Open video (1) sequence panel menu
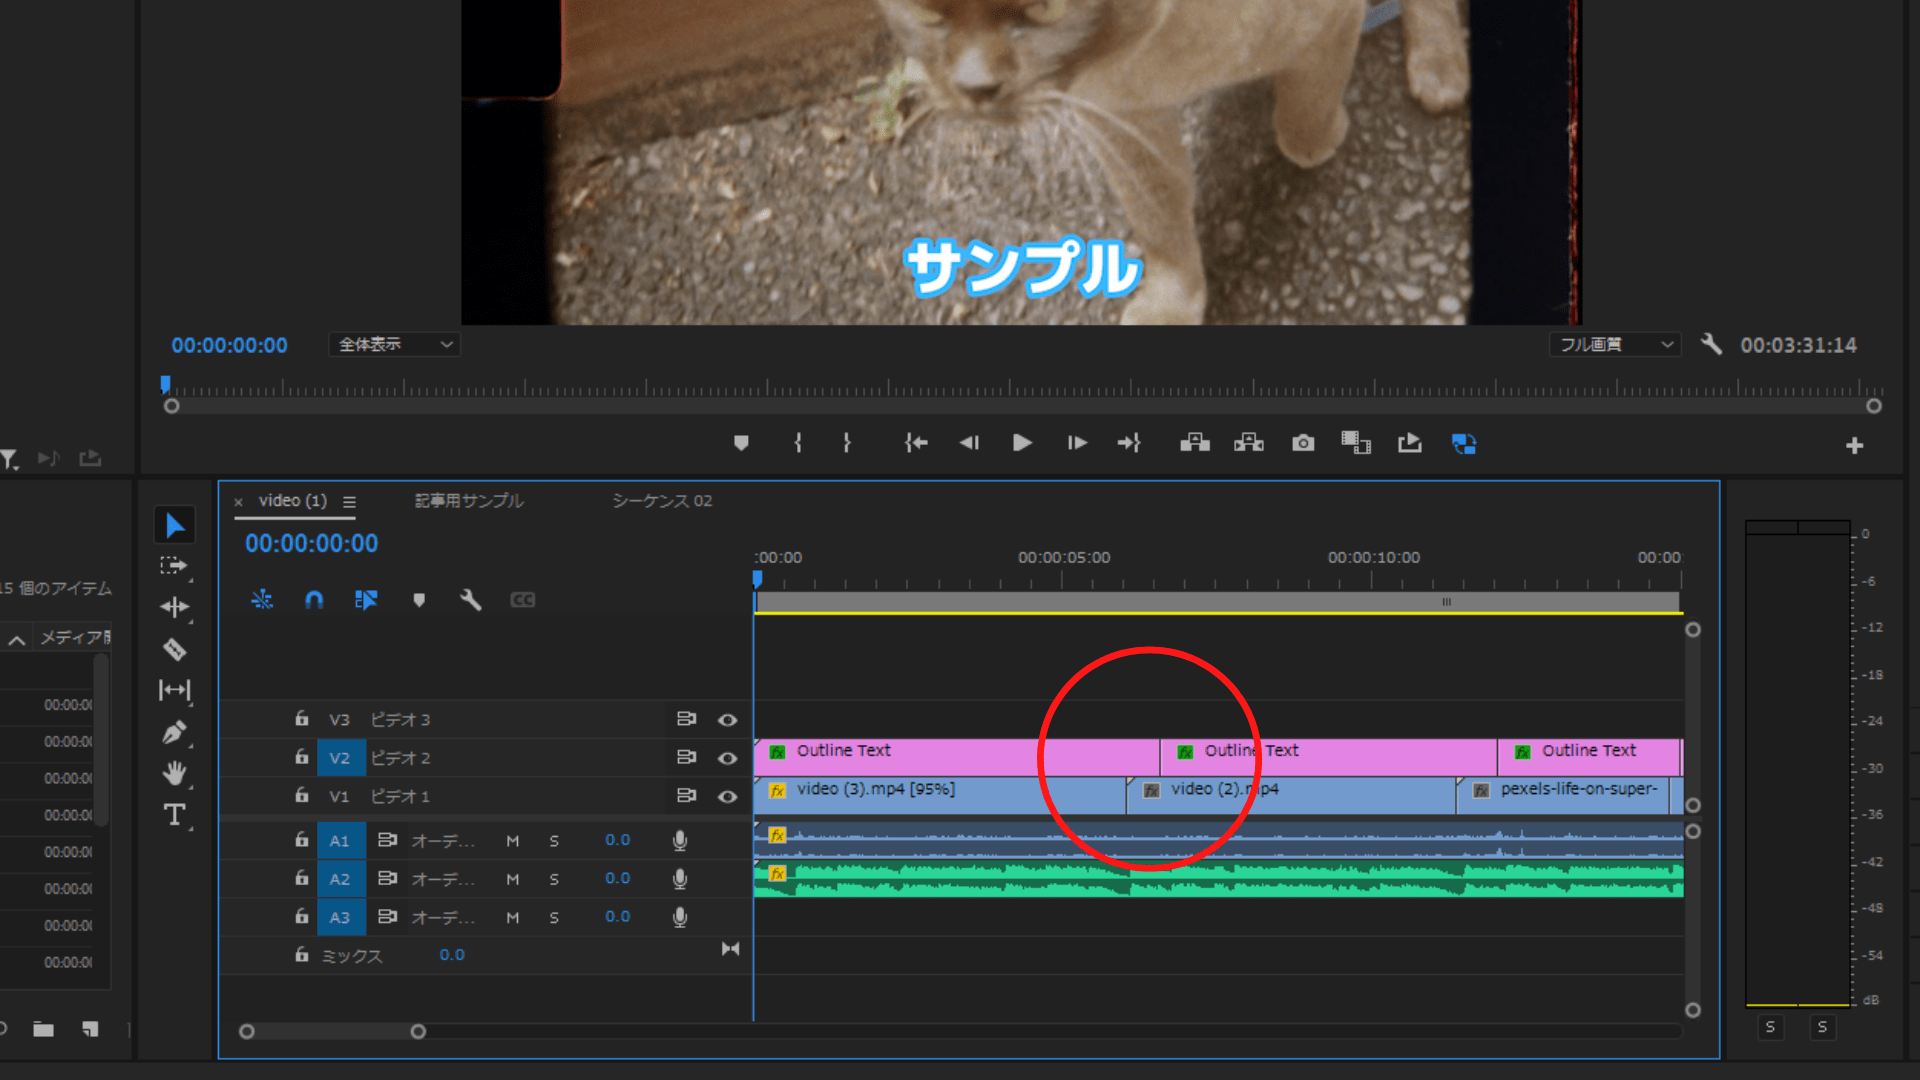The width and height of the screenshot is (1920, 1080). tap(349, 502)
